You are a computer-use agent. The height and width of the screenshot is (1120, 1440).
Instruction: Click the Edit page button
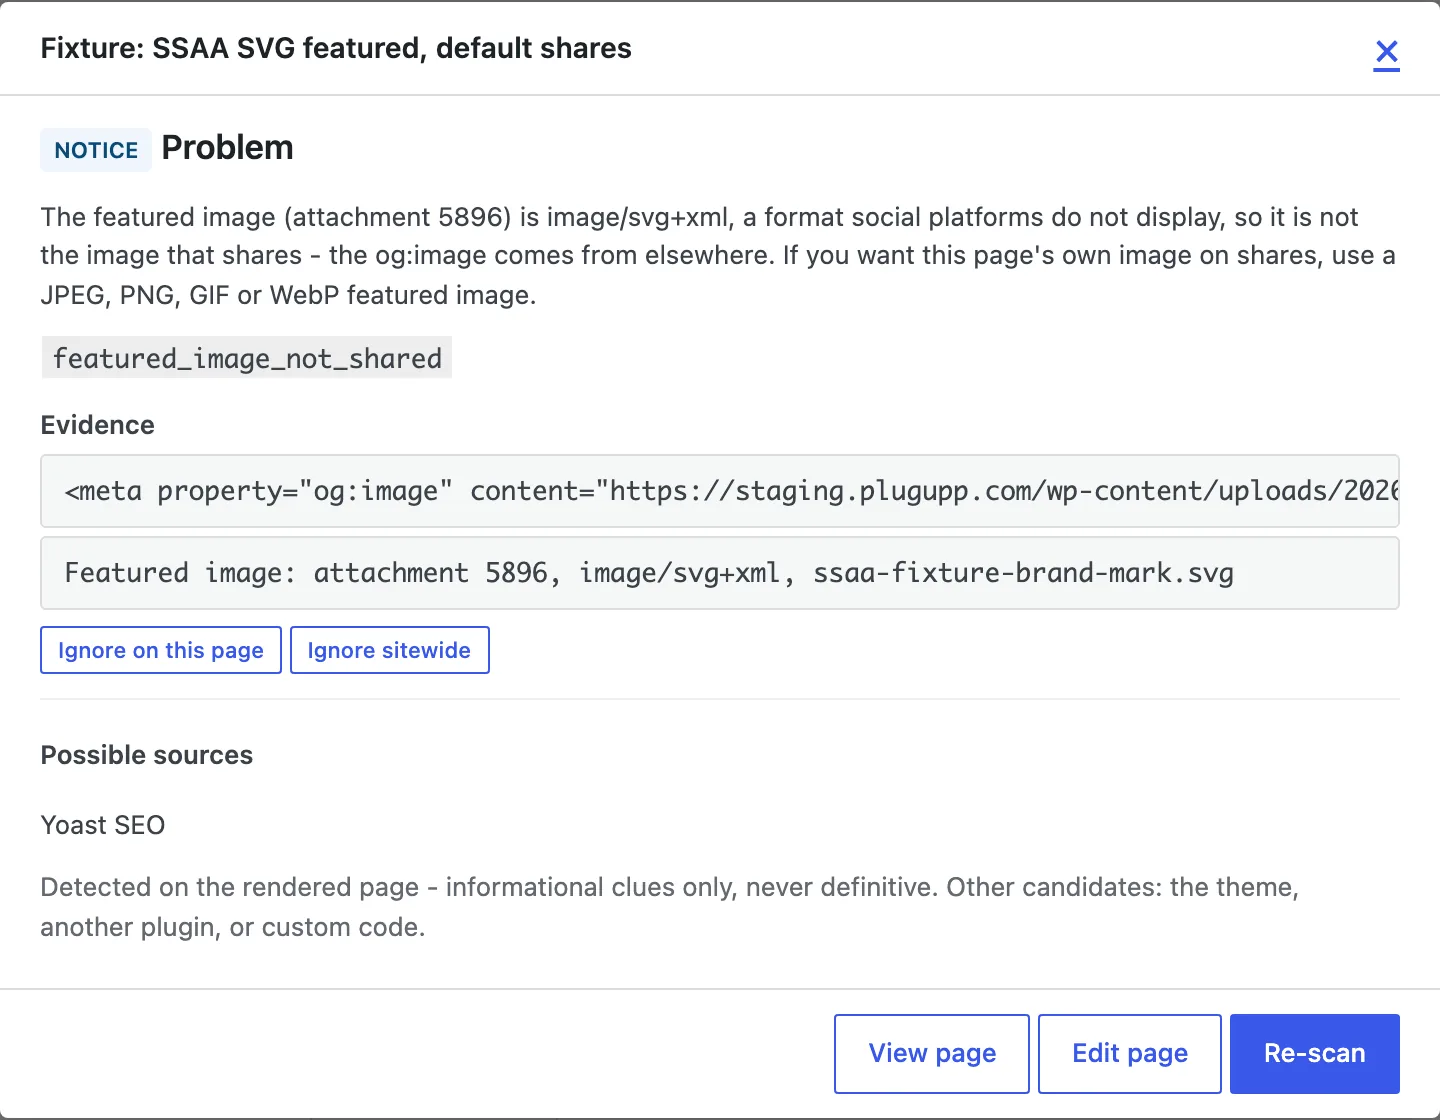tap(1130, 1053)
